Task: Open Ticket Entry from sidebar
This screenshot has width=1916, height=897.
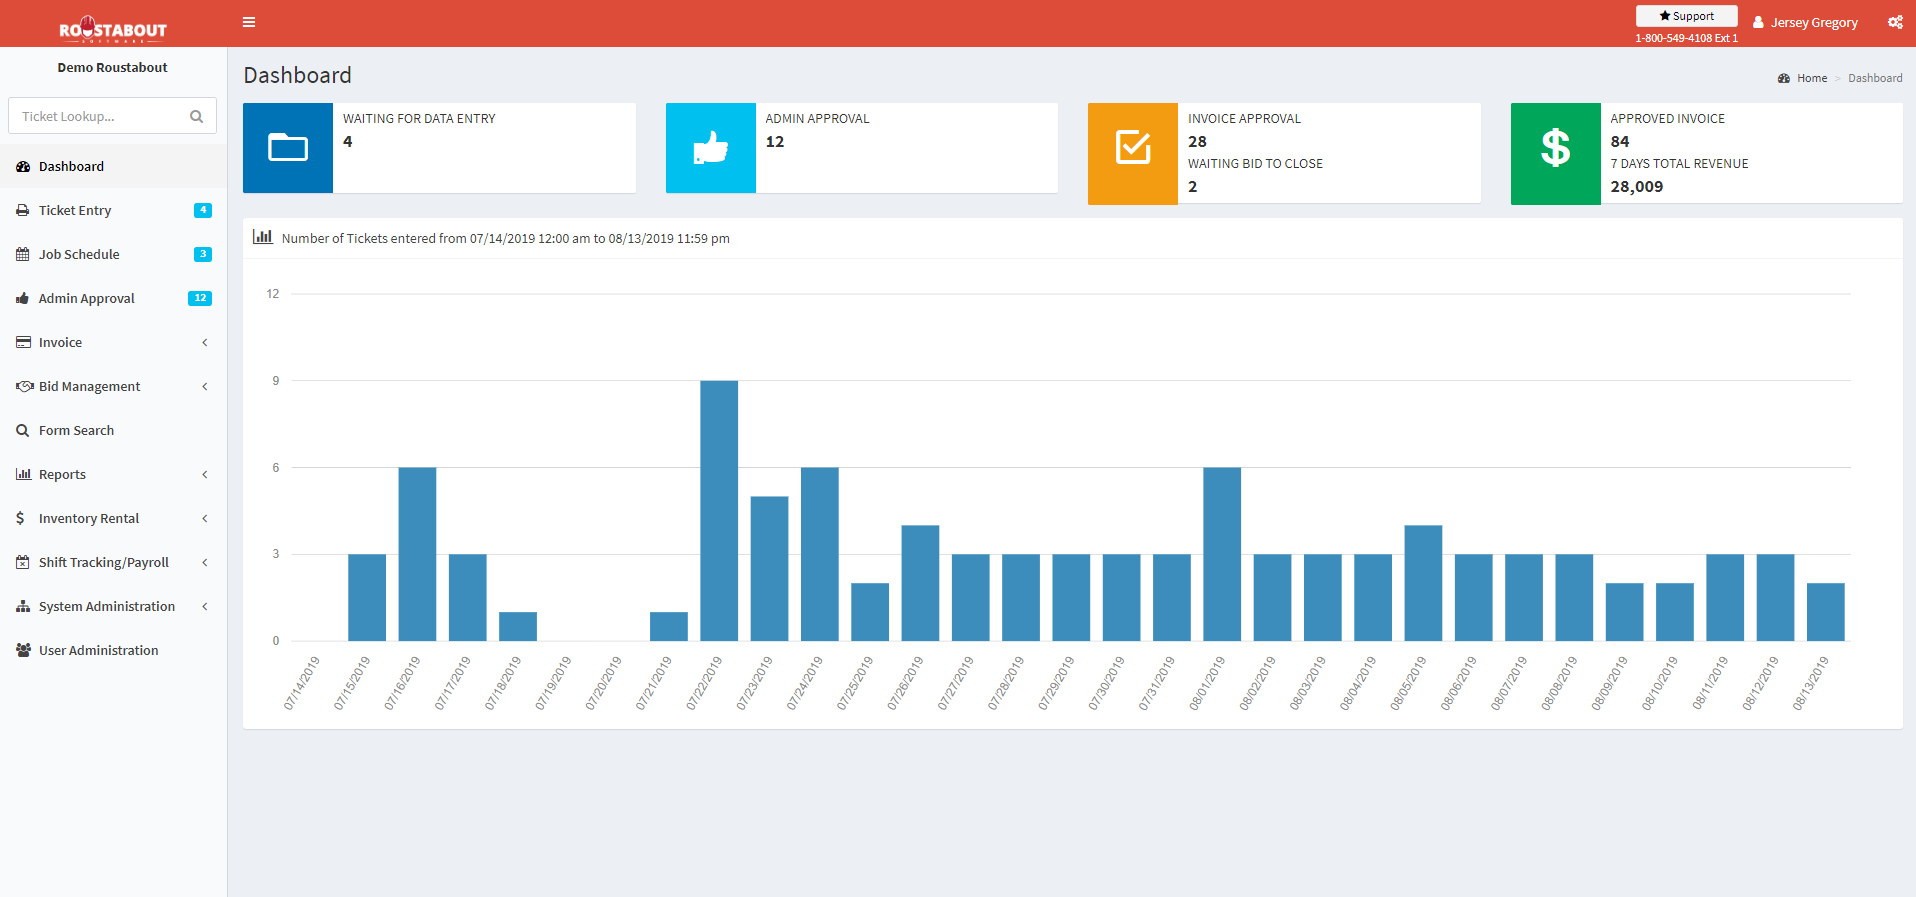Action: tap(113, 210)
